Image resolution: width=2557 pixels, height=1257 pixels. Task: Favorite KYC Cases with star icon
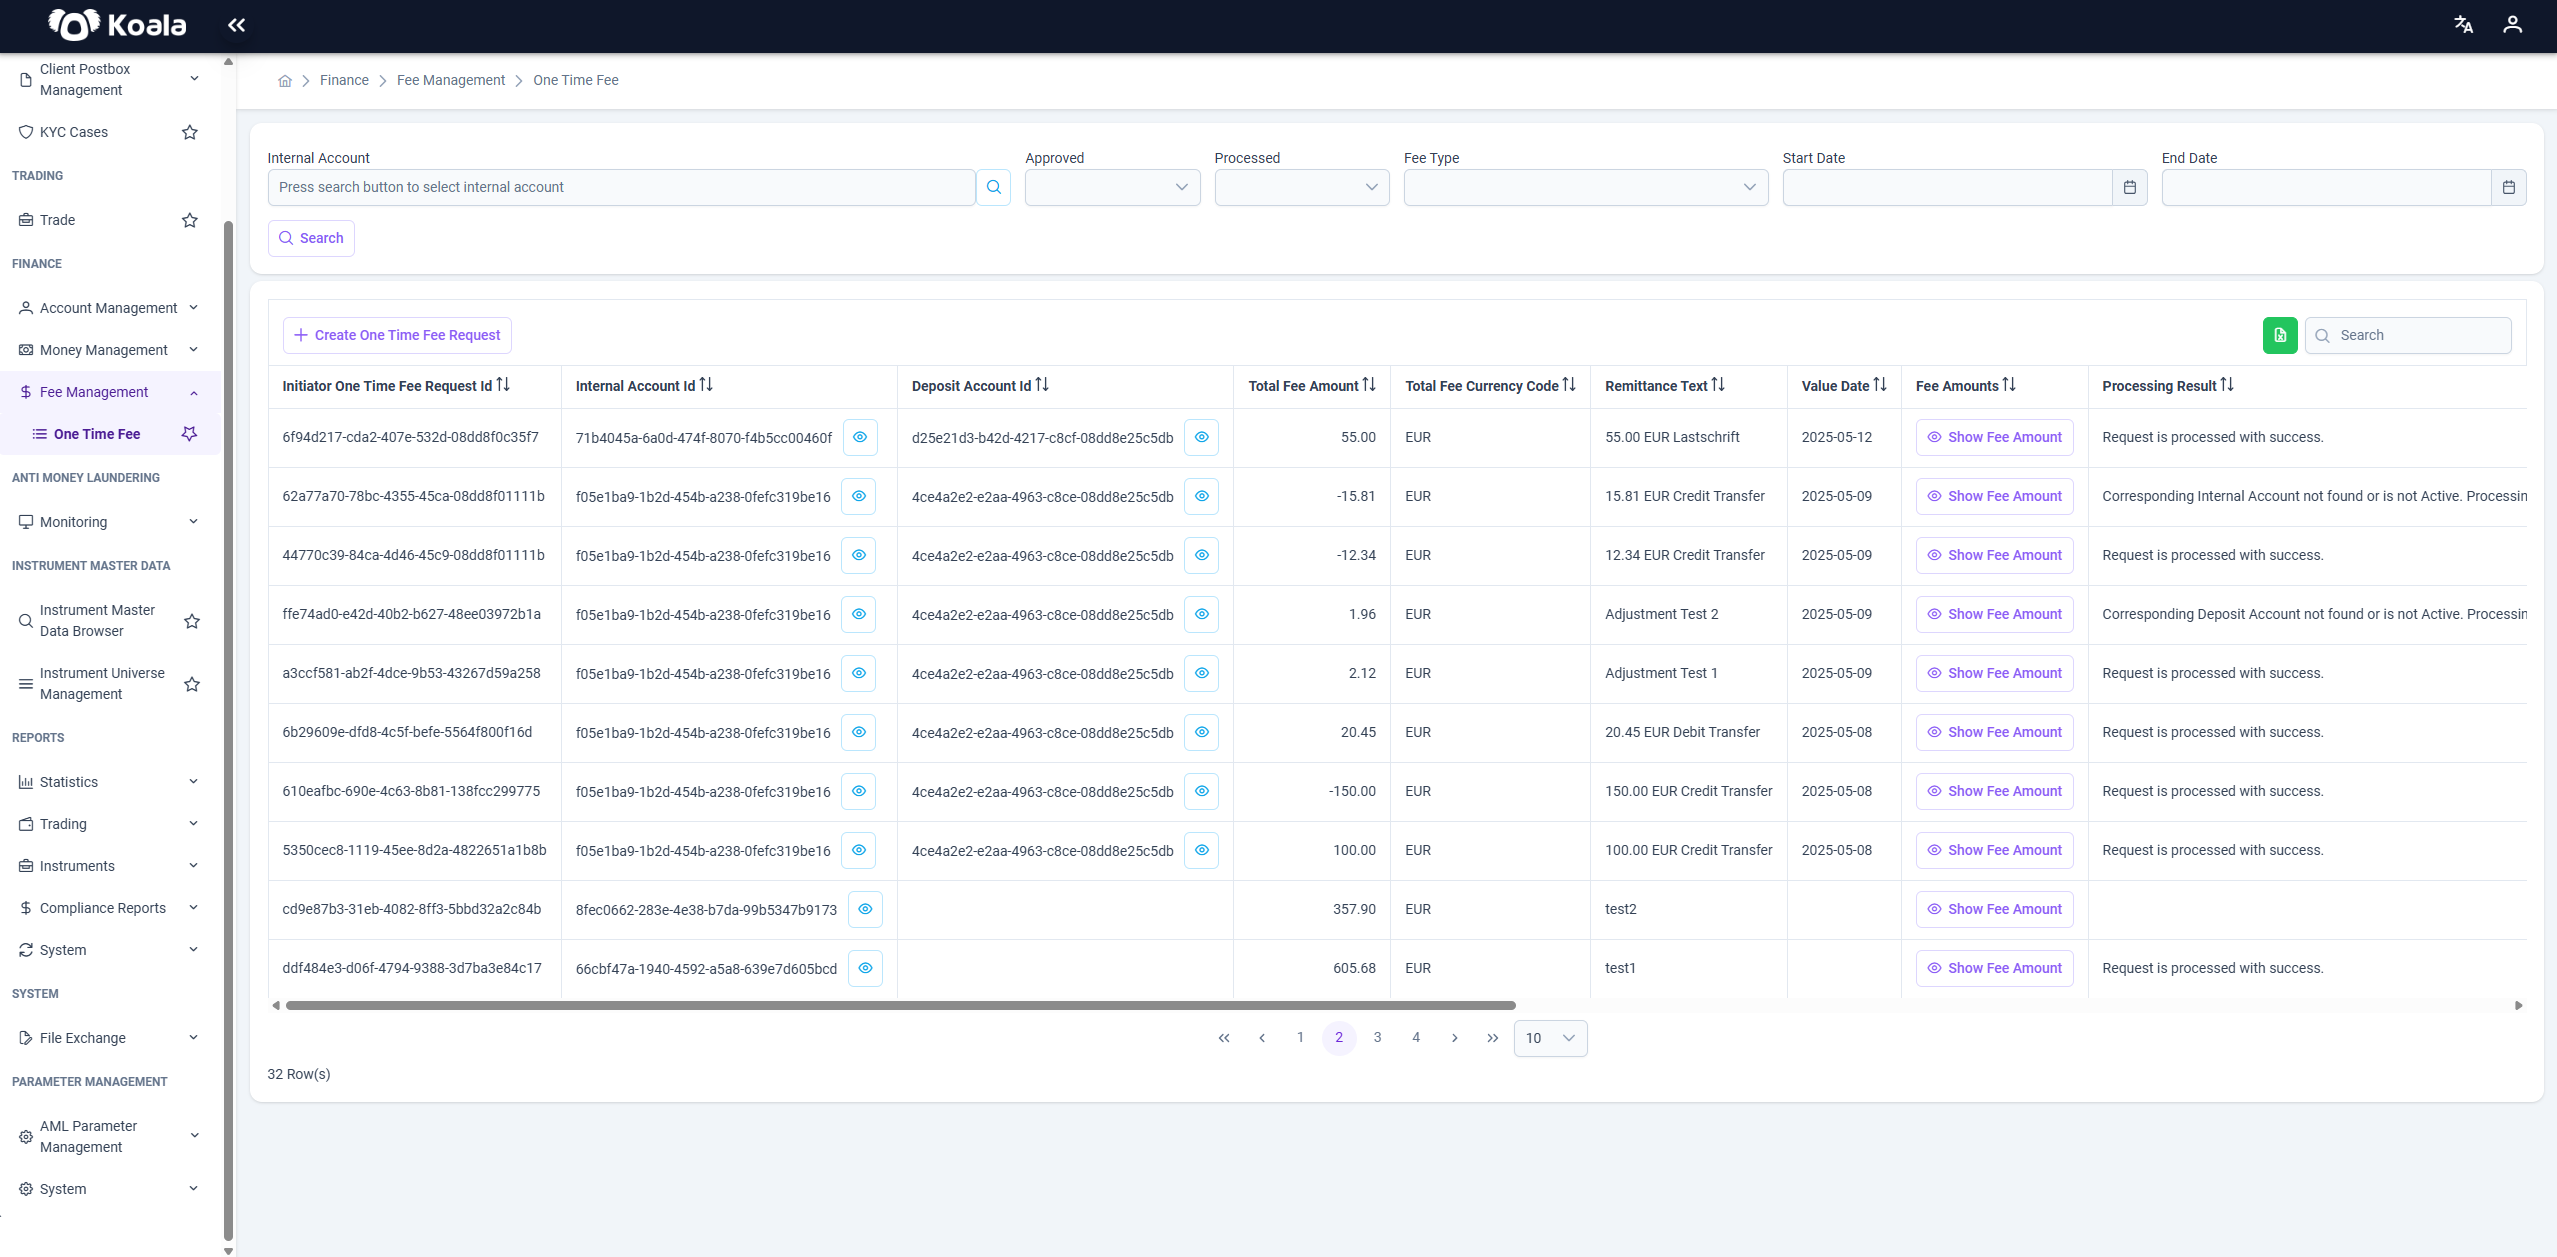click(190, 132)
